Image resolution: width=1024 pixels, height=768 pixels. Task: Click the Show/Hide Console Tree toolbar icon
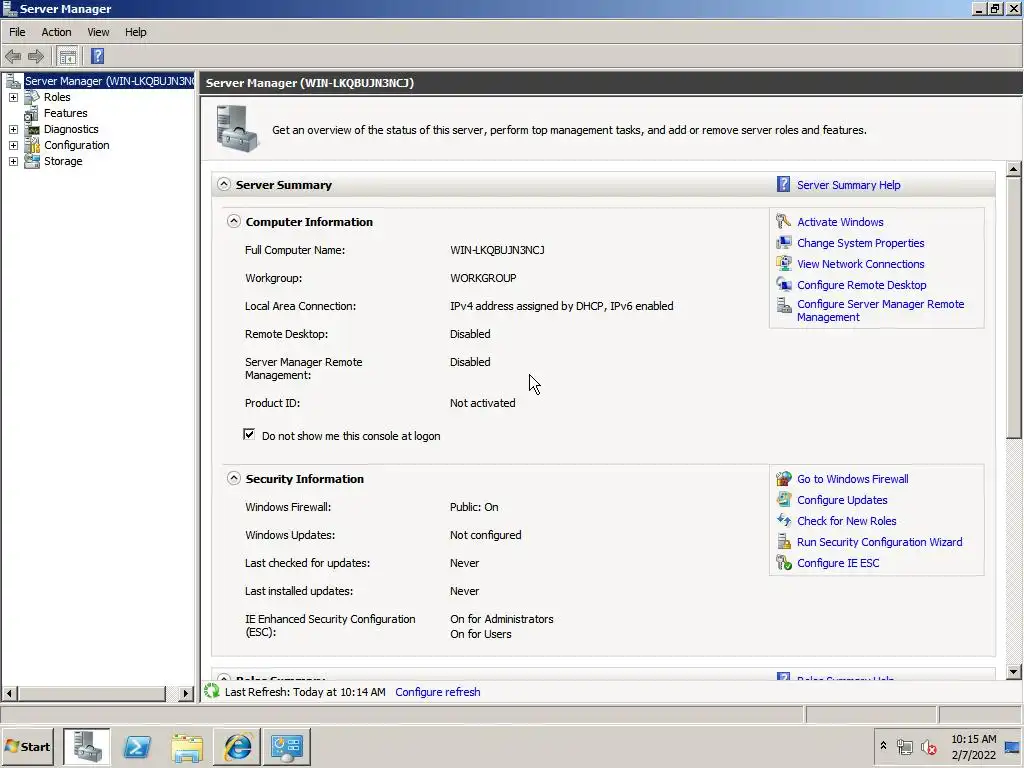pyautogui.click(x=67, y=56)
